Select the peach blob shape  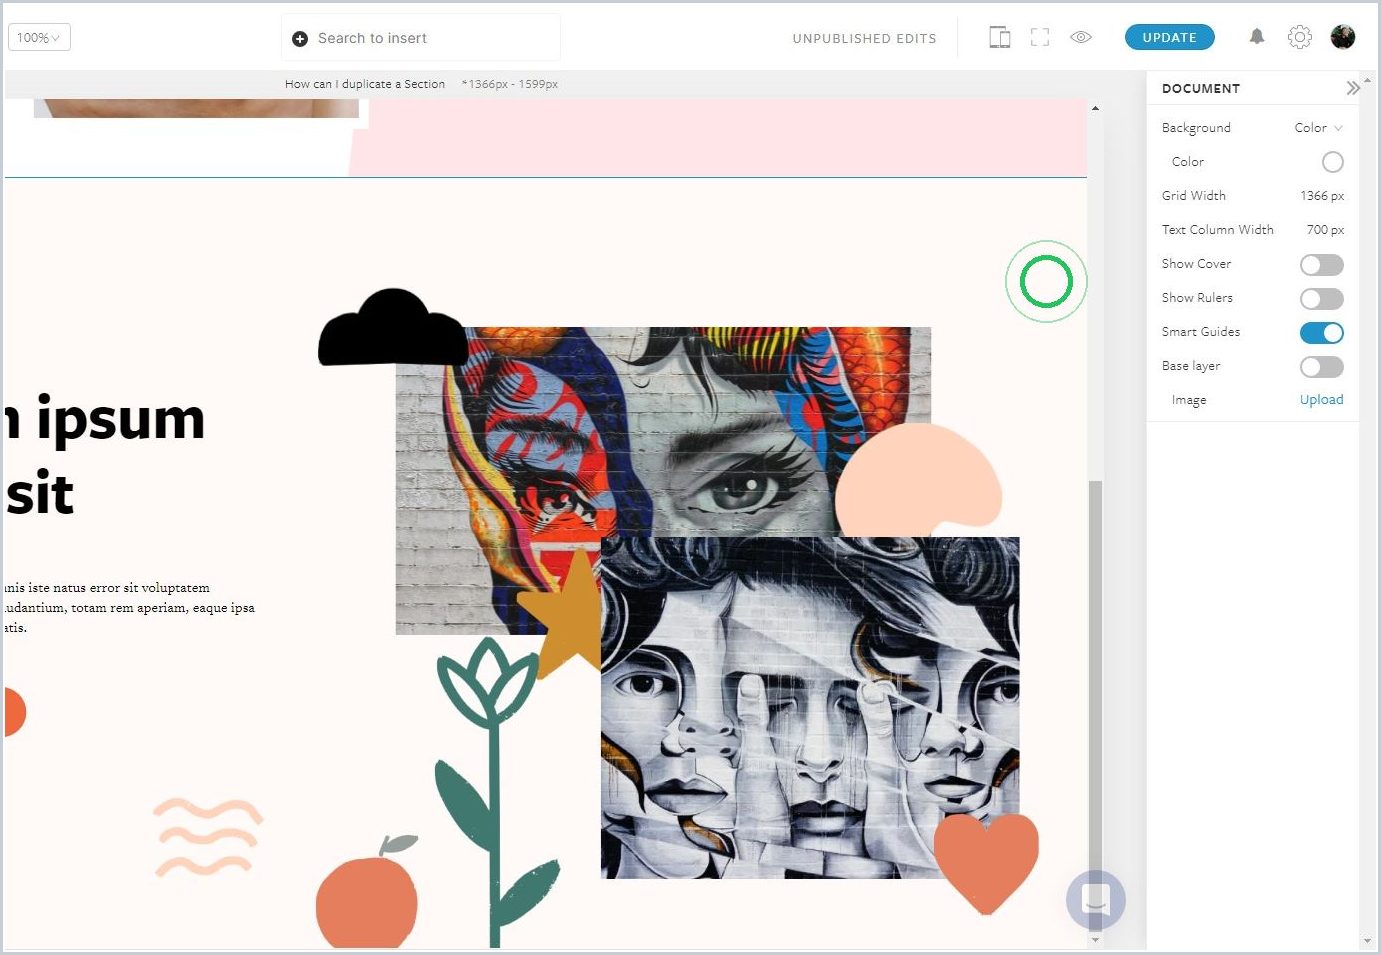point(918,480)
